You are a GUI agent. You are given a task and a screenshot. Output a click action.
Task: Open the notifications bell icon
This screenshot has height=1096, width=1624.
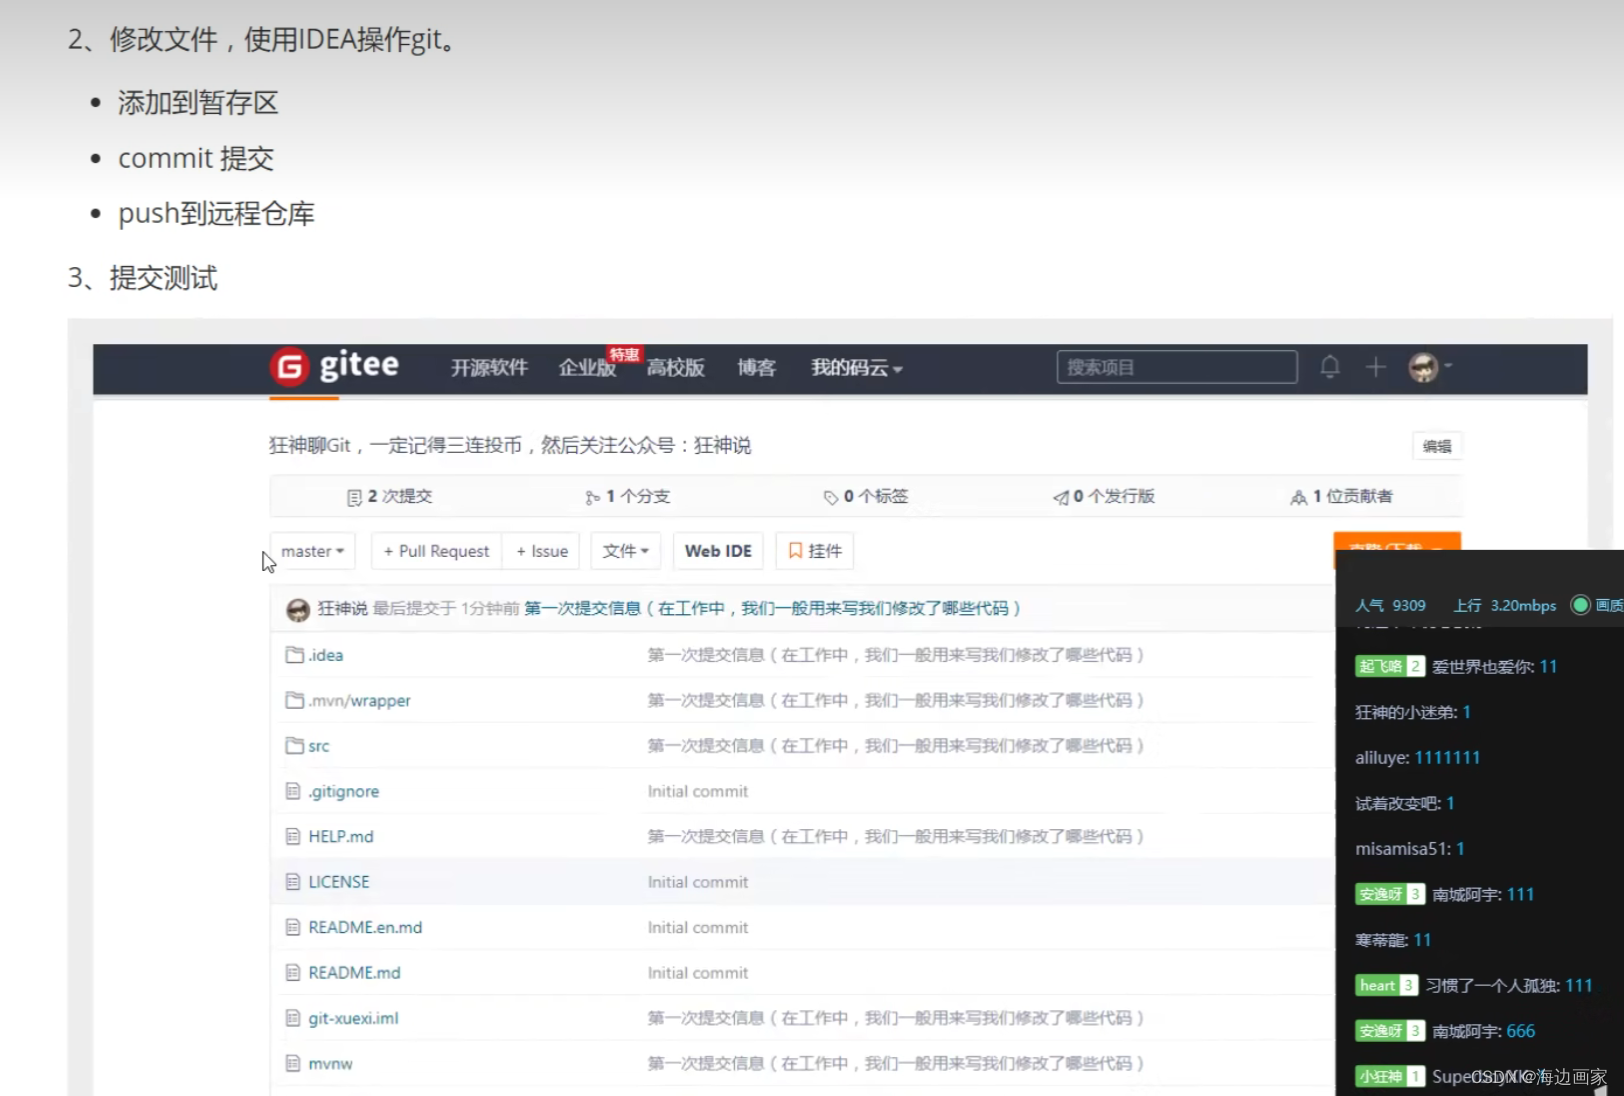1329,367
